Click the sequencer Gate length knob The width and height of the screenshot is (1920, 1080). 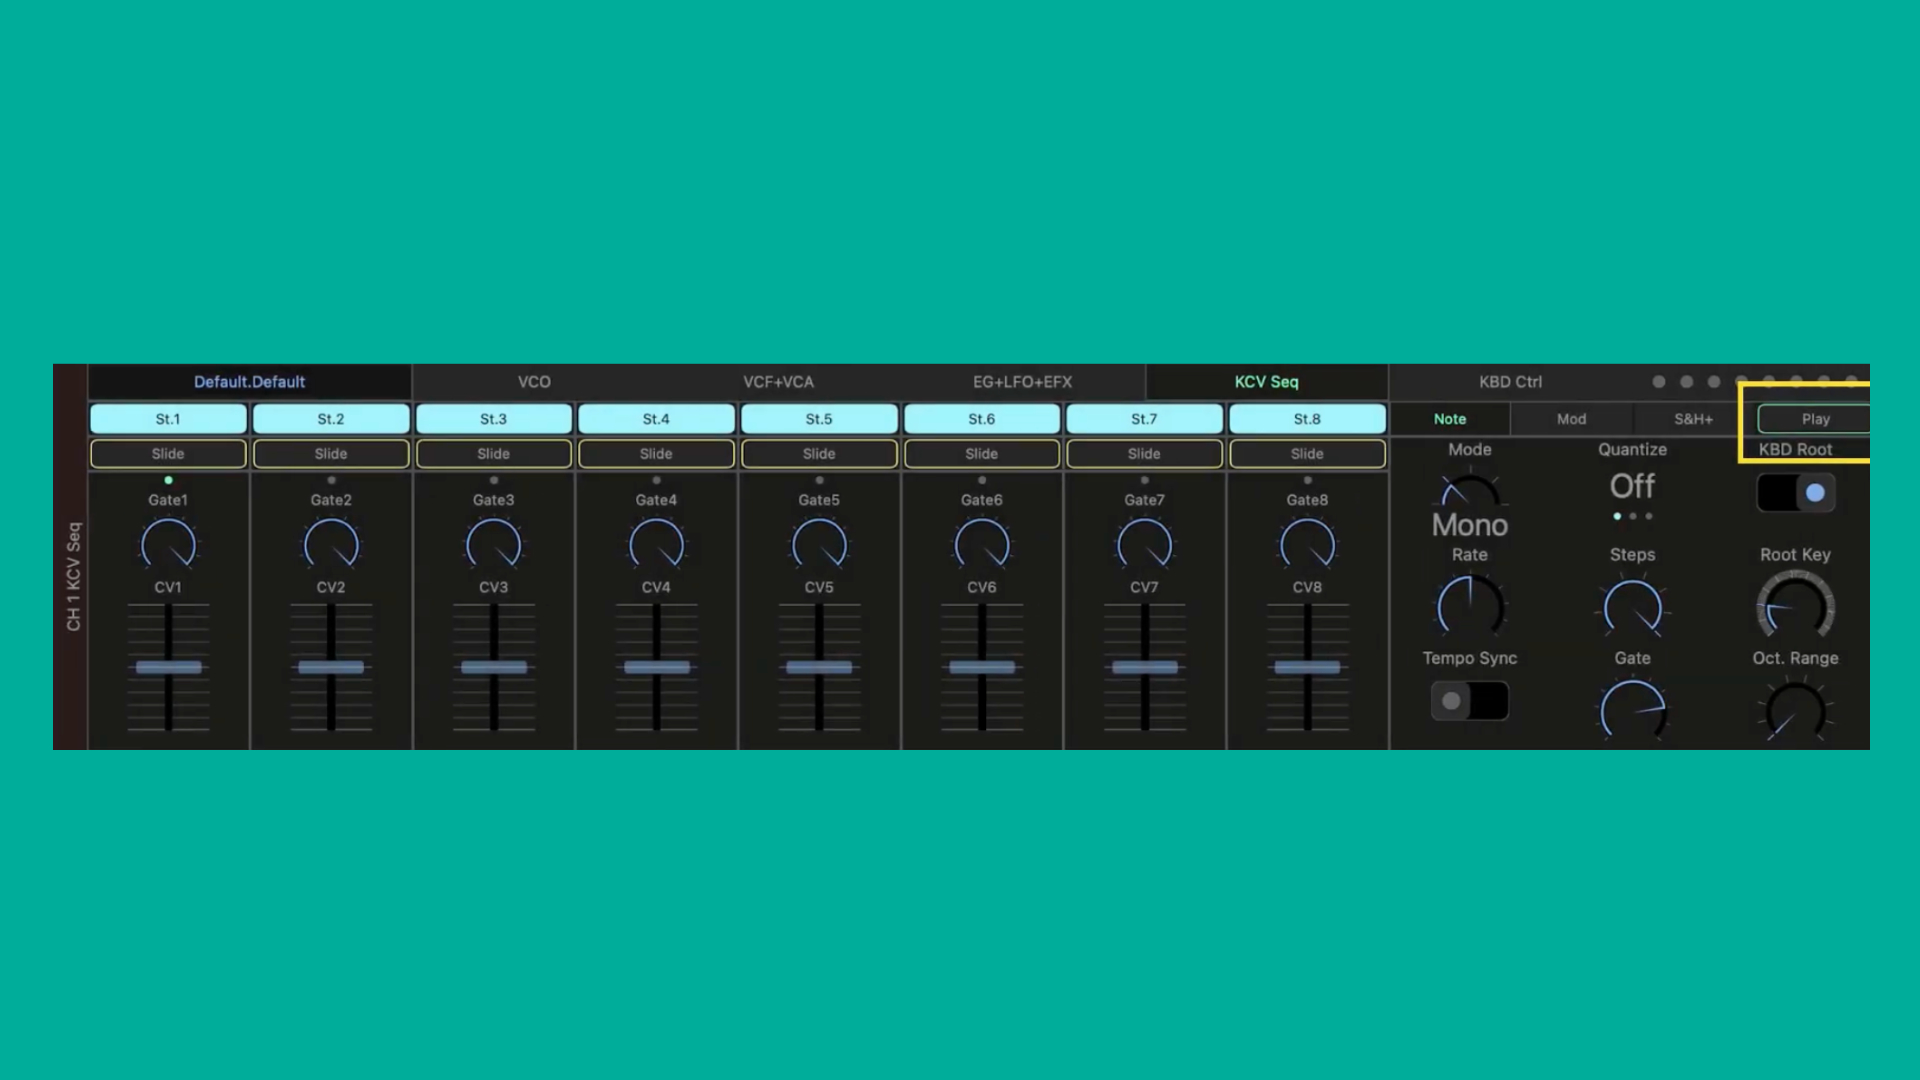point(1632,712)
